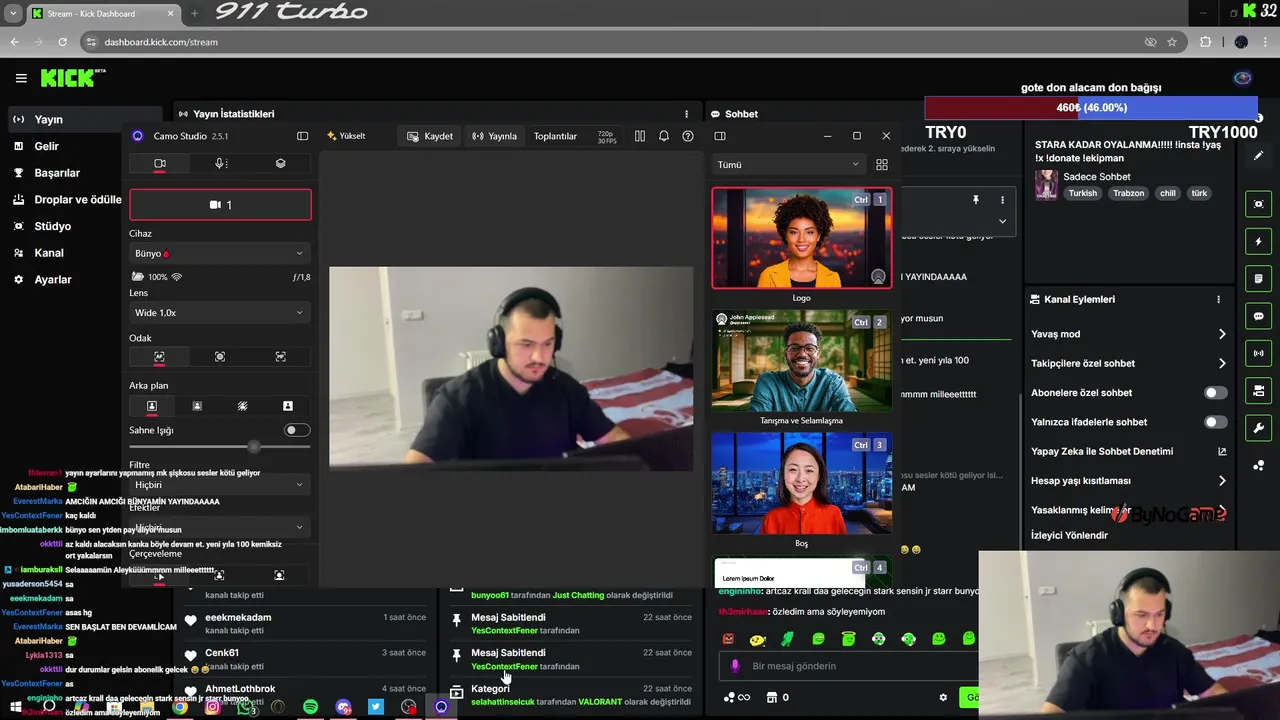Select the Tanışma ve Selamlaşma scene thumbnail
Screen dimensions: 1280x720
pyautogui.click(x=802, y=360)
